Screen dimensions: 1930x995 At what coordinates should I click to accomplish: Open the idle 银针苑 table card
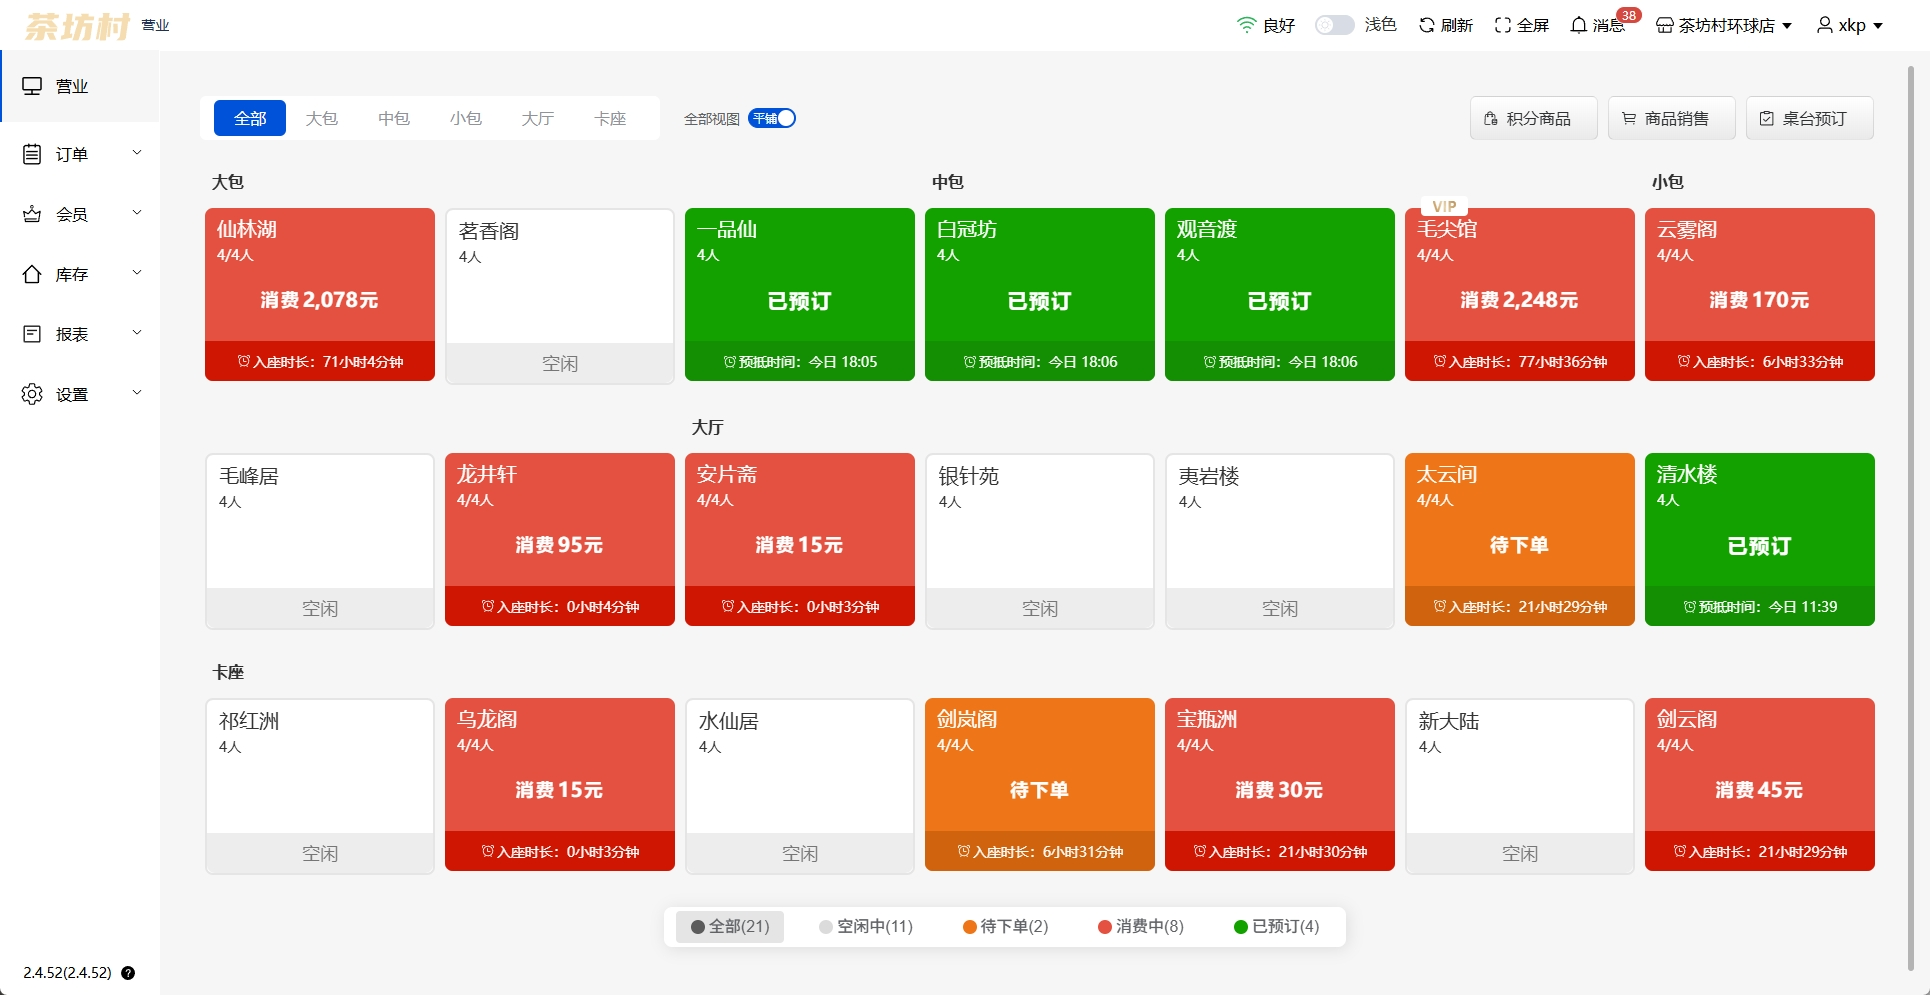pos(1040,541)
